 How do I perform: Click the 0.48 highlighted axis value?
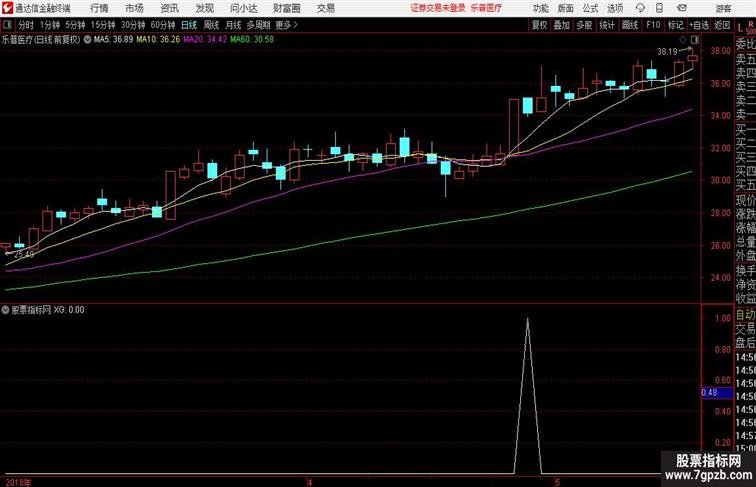pos(717,392)
